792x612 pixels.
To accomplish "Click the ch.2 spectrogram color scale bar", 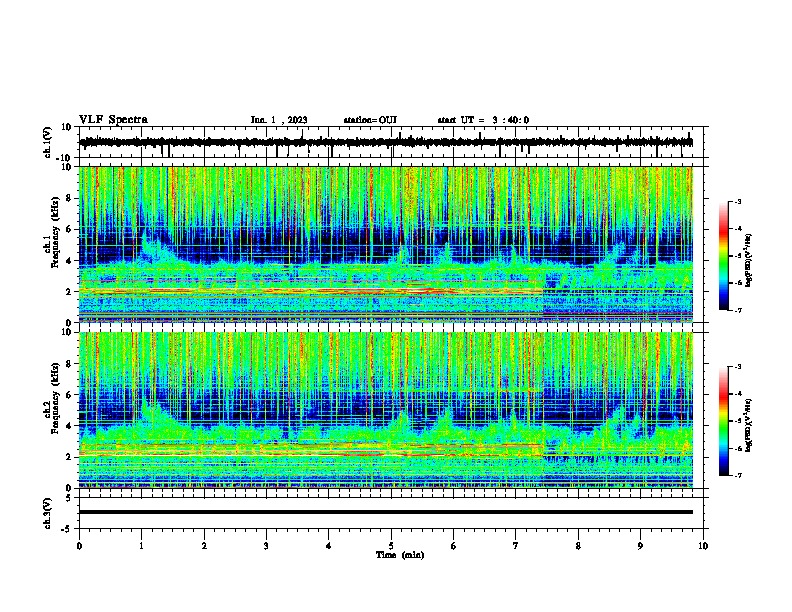I will [723, 421].
